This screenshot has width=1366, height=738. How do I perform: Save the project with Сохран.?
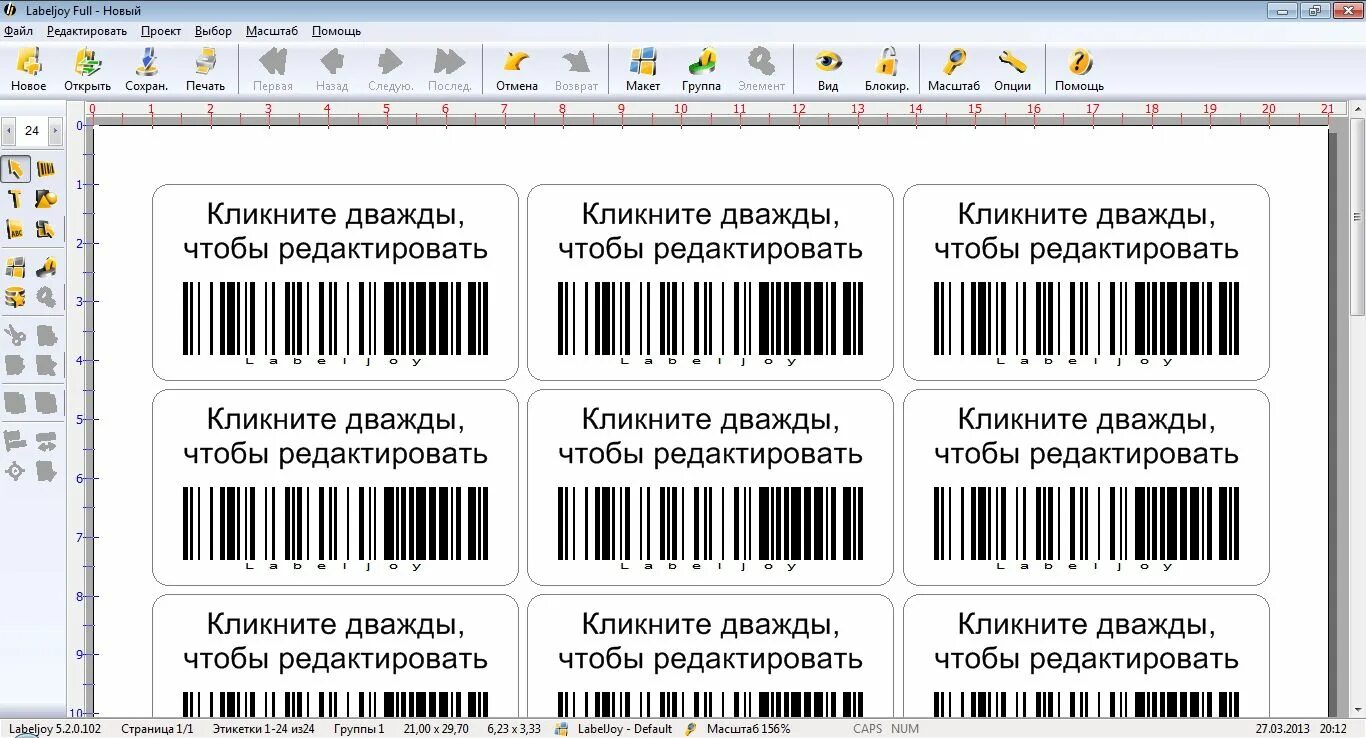click(147, 70)
